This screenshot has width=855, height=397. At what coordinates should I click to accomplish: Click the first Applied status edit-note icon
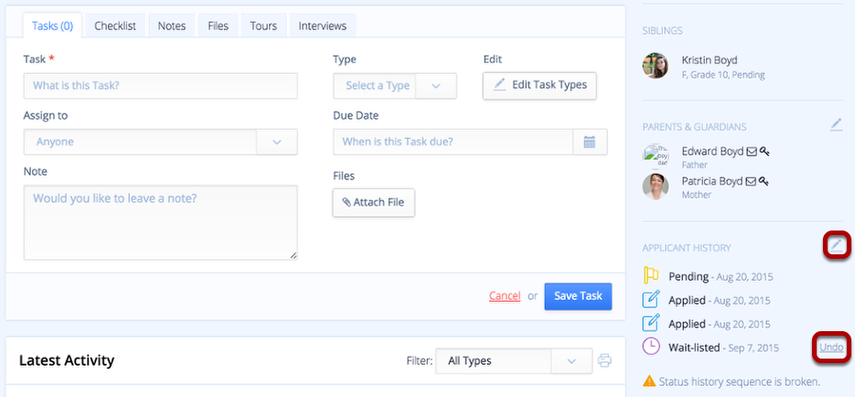pos(651,299)
